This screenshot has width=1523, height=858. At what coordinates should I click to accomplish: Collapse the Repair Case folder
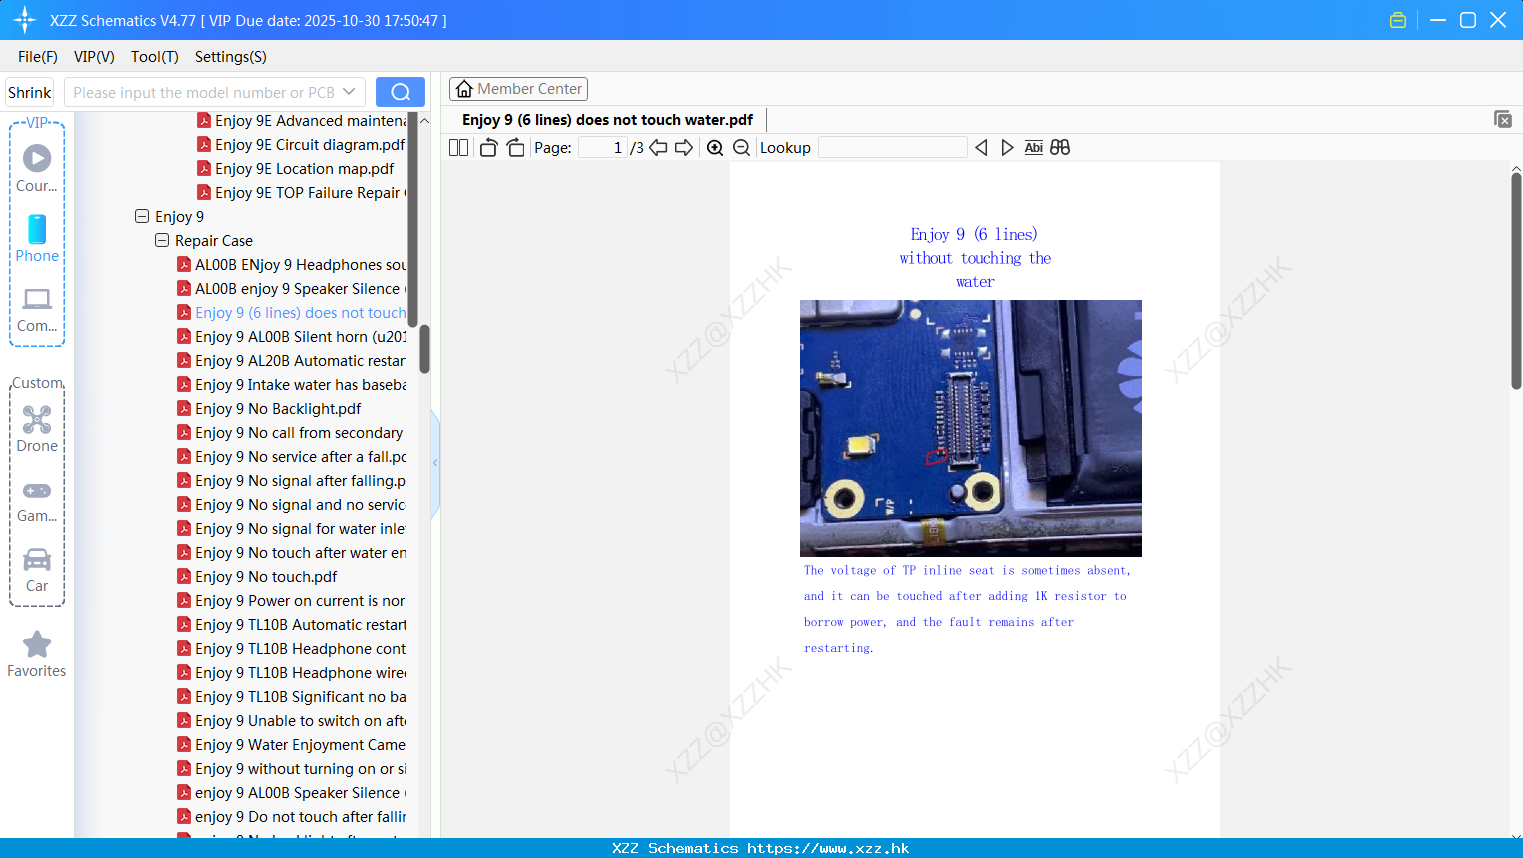[x=162, y=240]
